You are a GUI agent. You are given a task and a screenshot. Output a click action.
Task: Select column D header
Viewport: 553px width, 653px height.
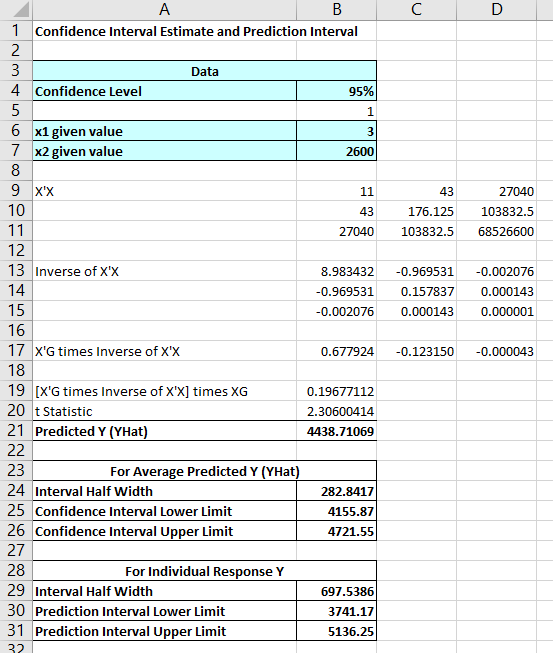click(496, 10)
